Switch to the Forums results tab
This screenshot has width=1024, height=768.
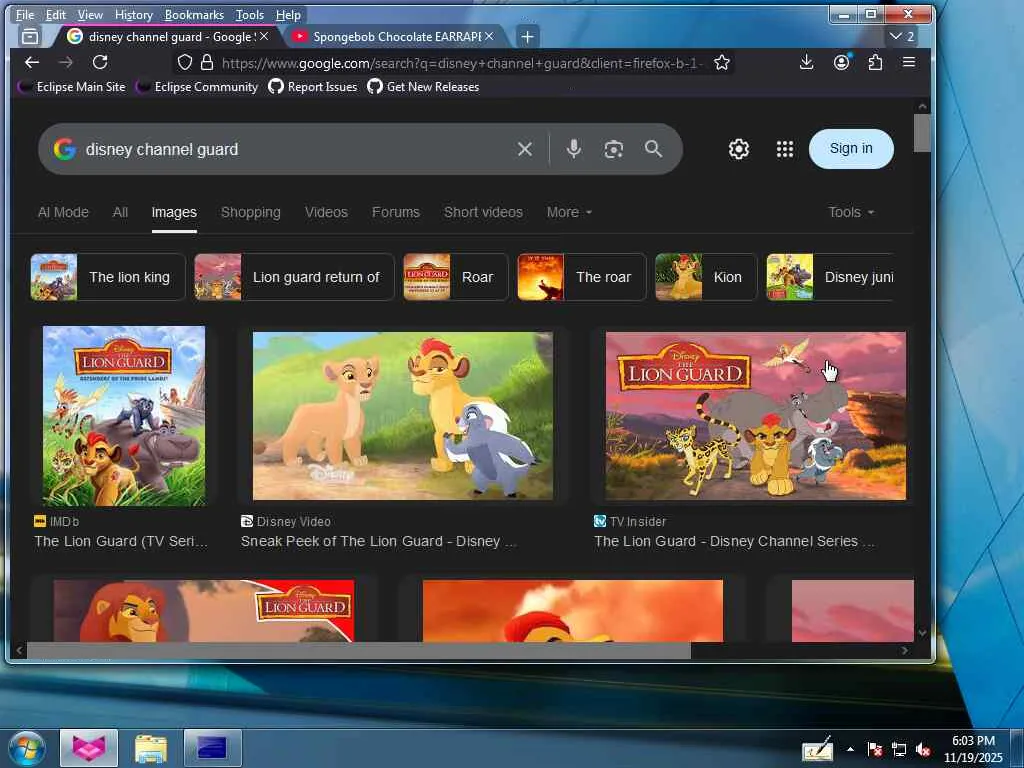[x=396, y=212]
